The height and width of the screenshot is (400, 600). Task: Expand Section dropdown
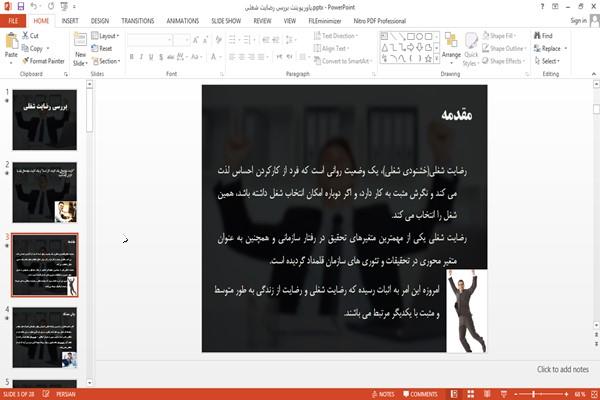[106, 61]
